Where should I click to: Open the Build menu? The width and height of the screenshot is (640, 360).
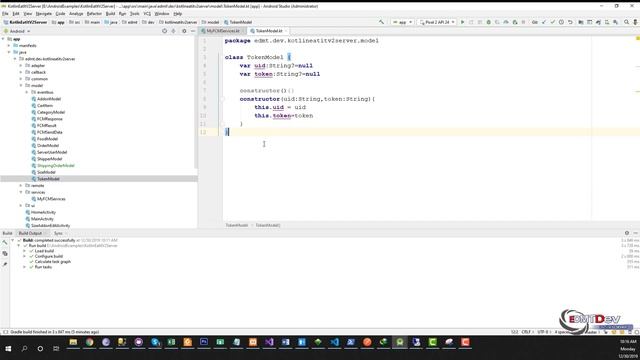click(x=110, y=13)
